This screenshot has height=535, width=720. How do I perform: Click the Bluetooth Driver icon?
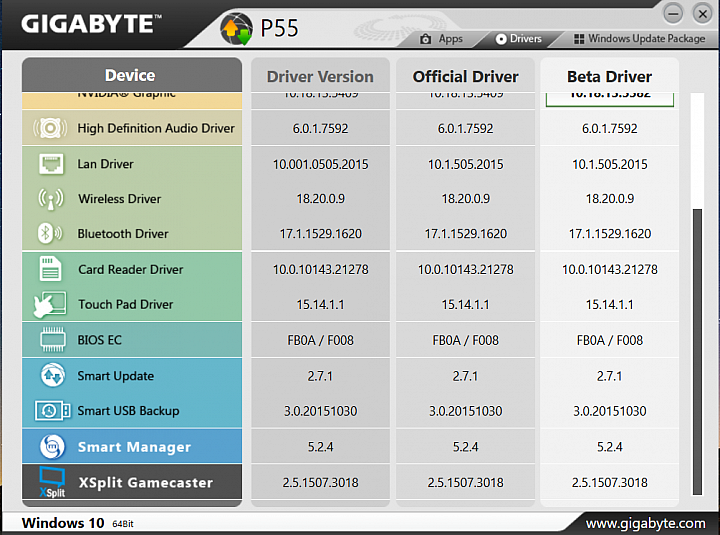point(50,233)
